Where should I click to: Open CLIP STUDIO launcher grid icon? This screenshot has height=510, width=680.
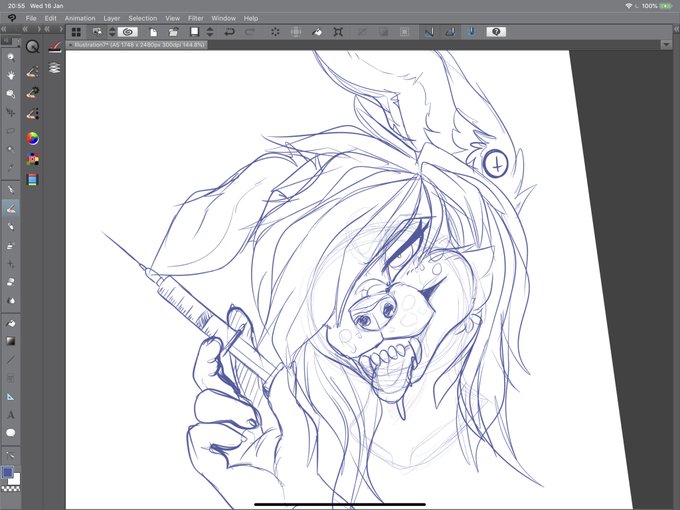pyautogui.click(x=76, y=32)
